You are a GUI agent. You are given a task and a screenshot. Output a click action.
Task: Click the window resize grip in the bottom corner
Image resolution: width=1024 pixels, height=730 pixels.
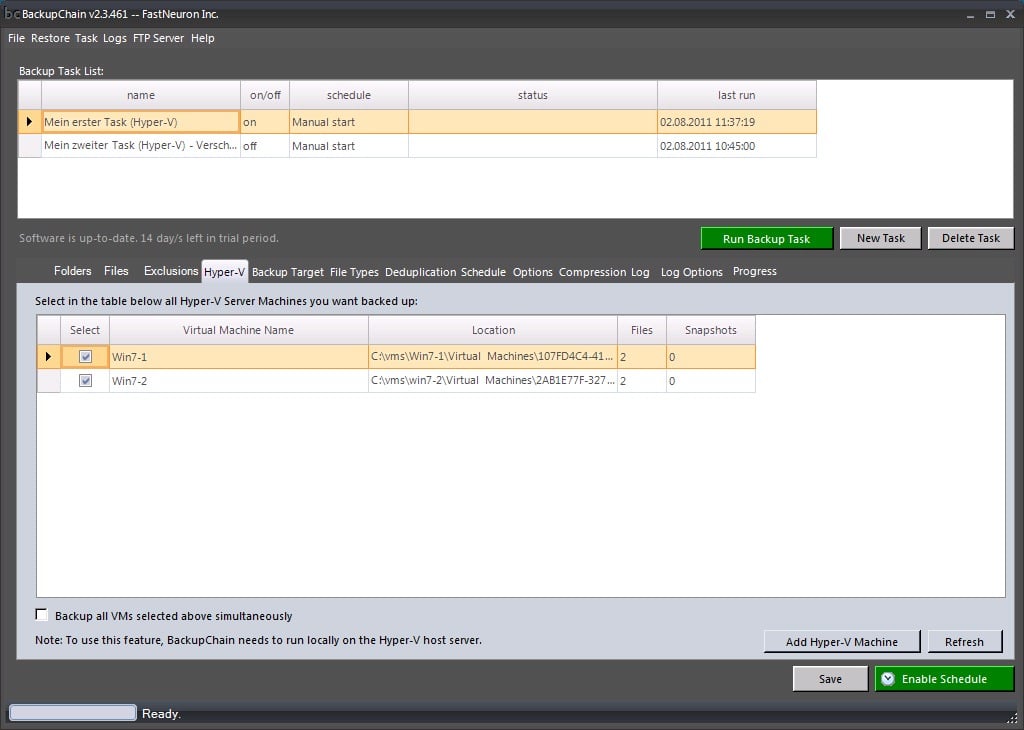point(1012,718)
